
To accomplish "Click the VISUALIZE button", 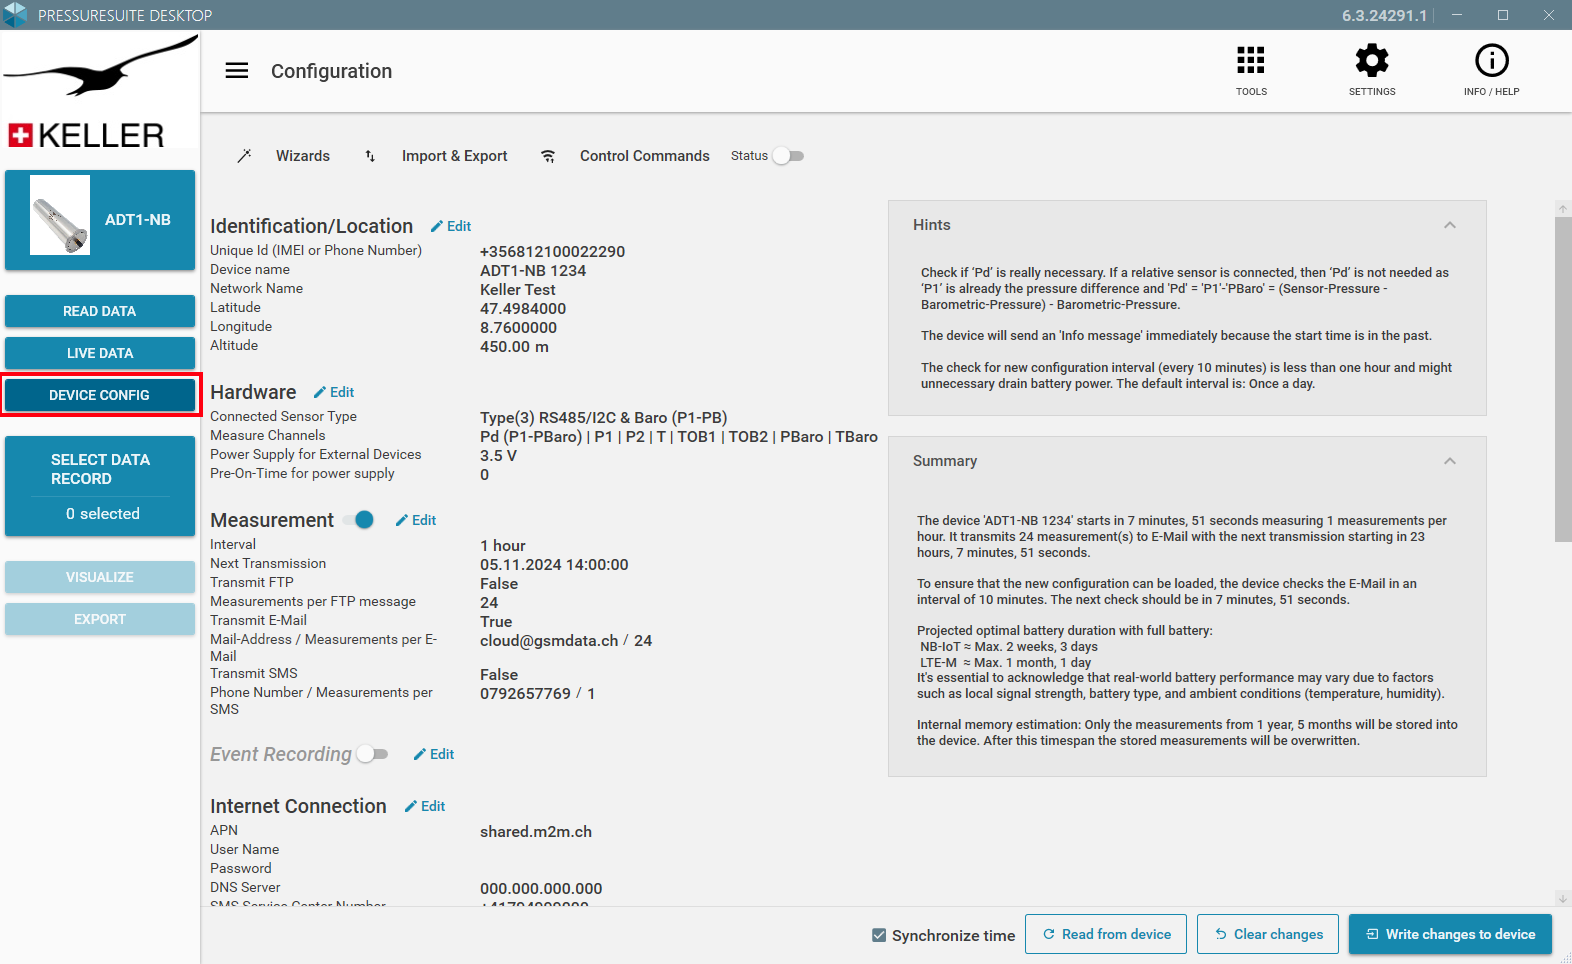I will [x=100, y=577].
